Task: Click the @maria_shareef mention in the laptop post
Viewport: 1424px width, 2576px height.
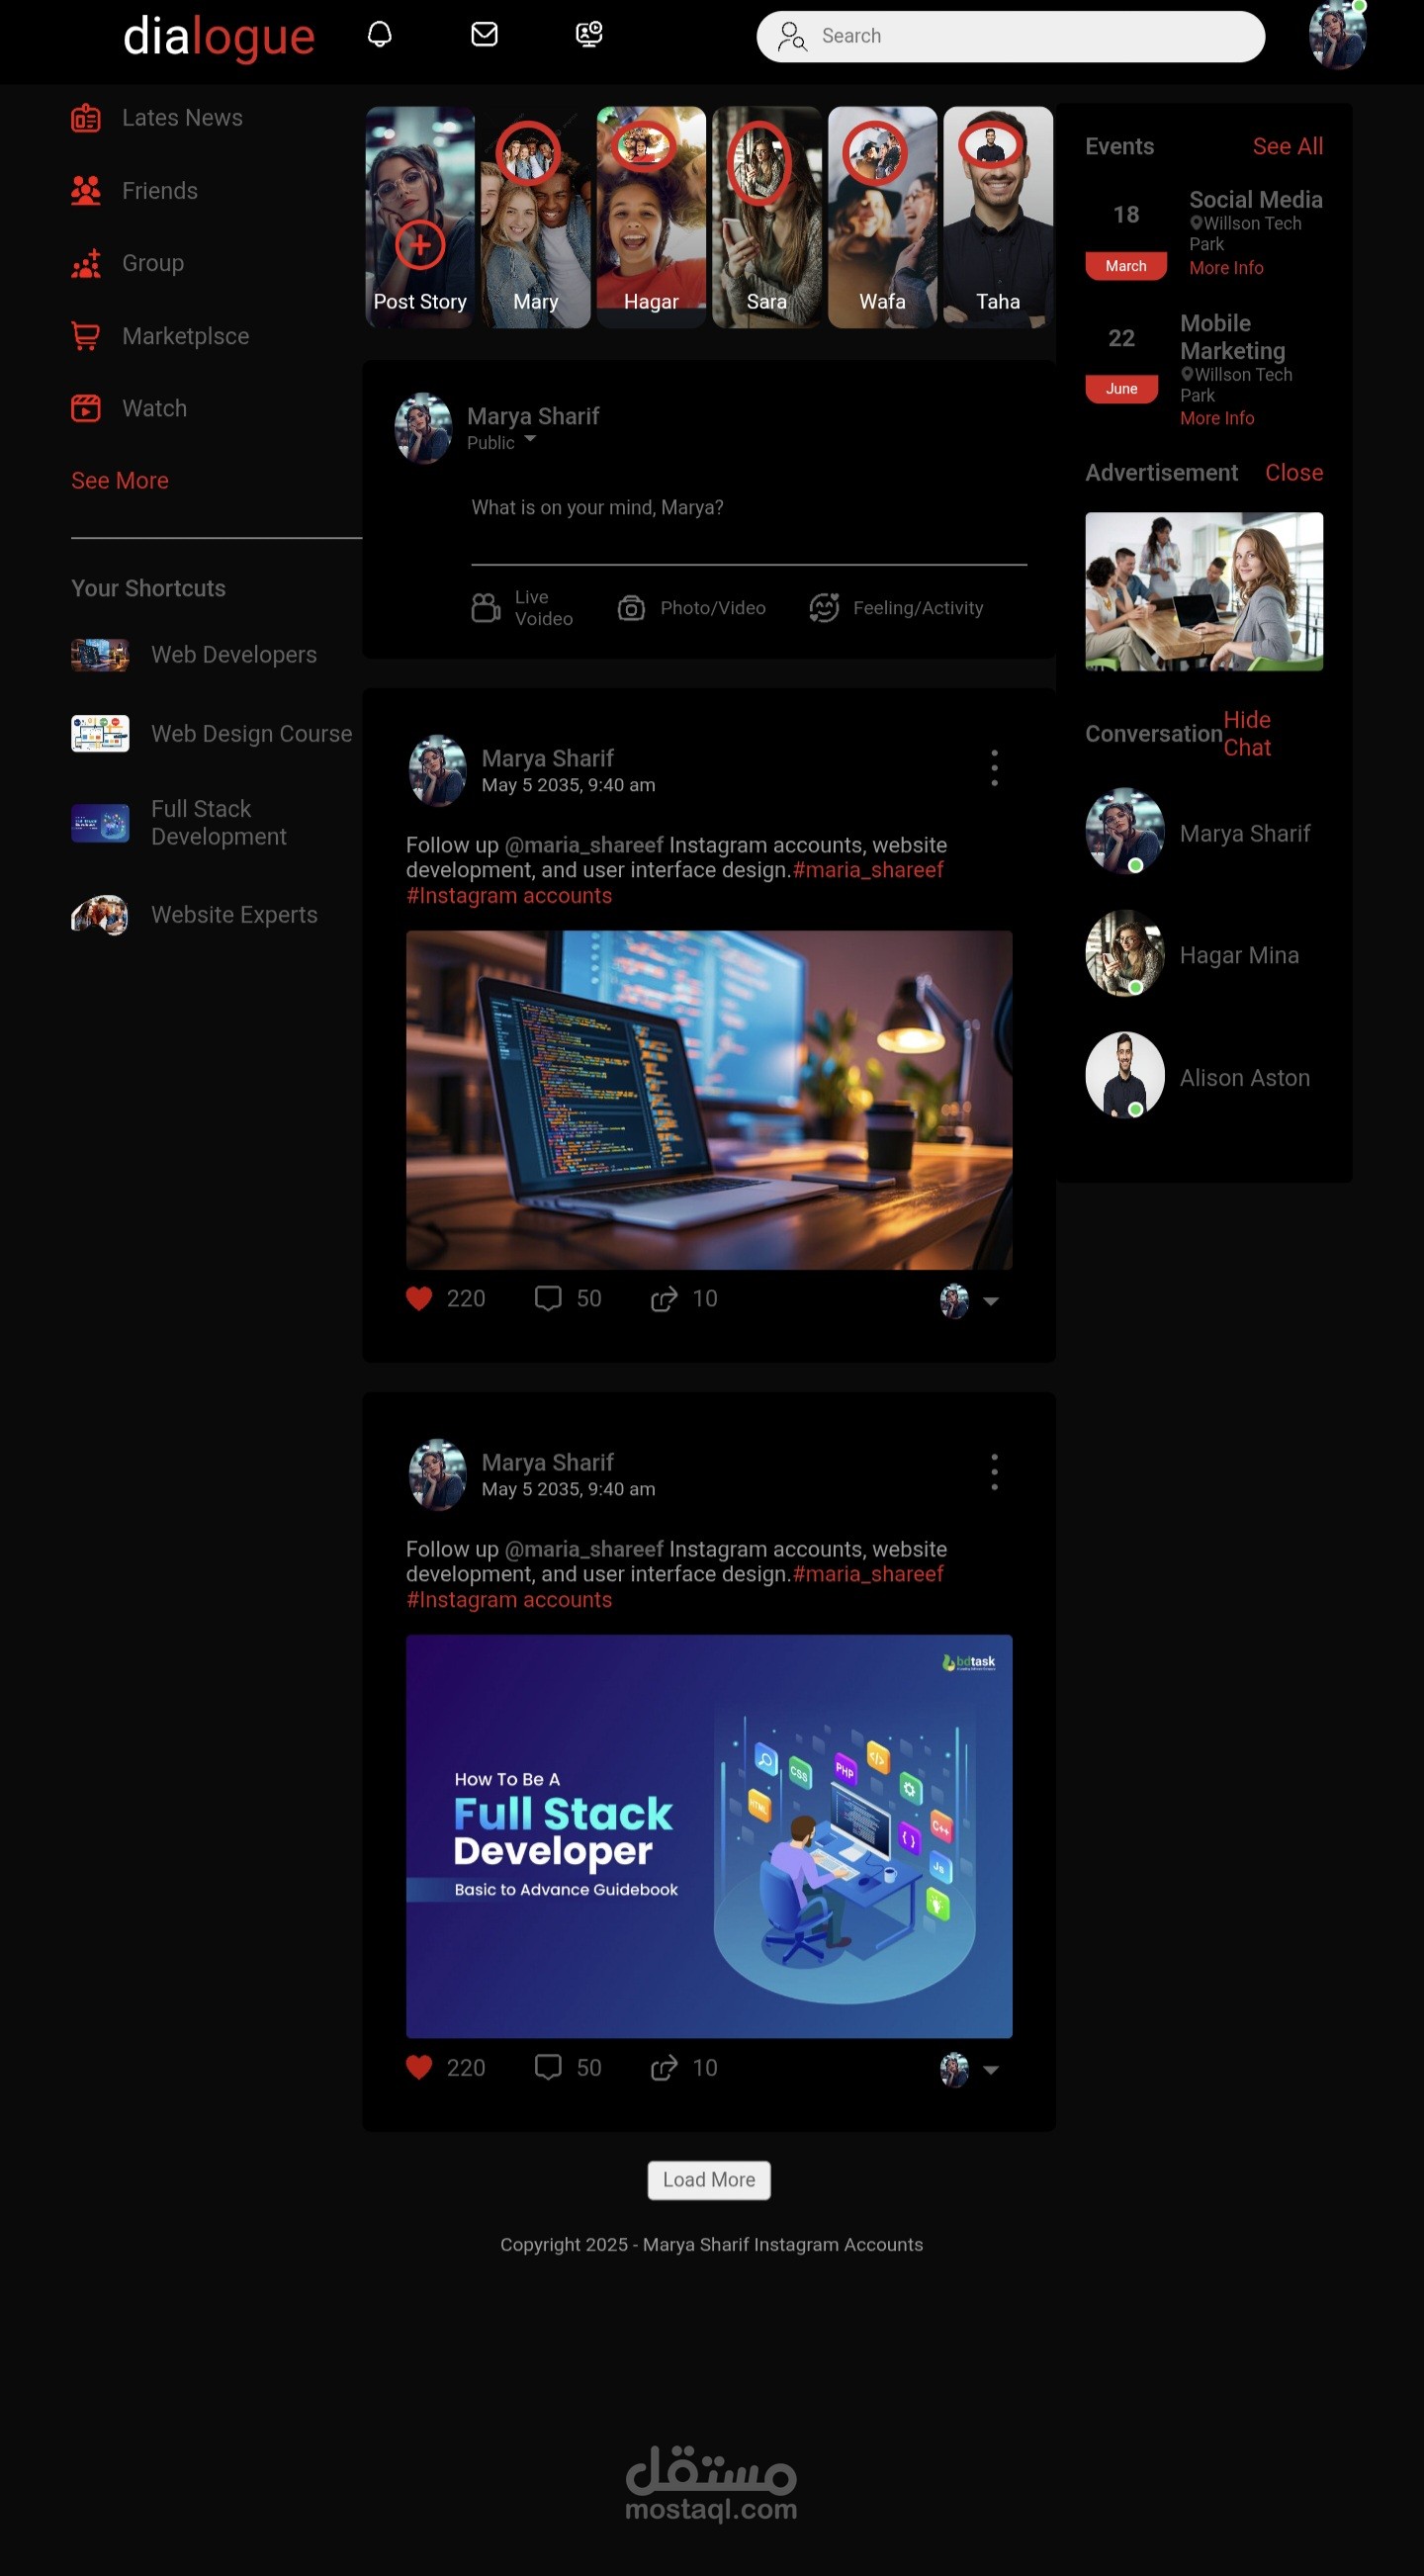Action: pos(584,845)
